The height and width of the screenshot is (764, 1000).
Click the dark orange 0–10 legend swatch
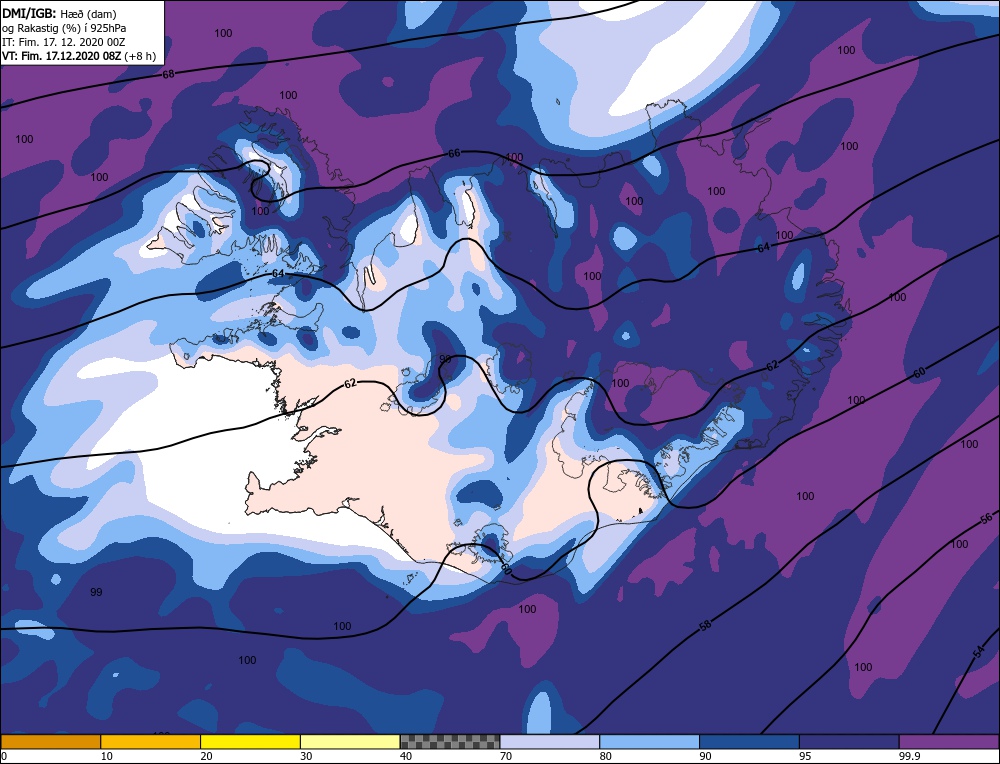tap(50, 742)
